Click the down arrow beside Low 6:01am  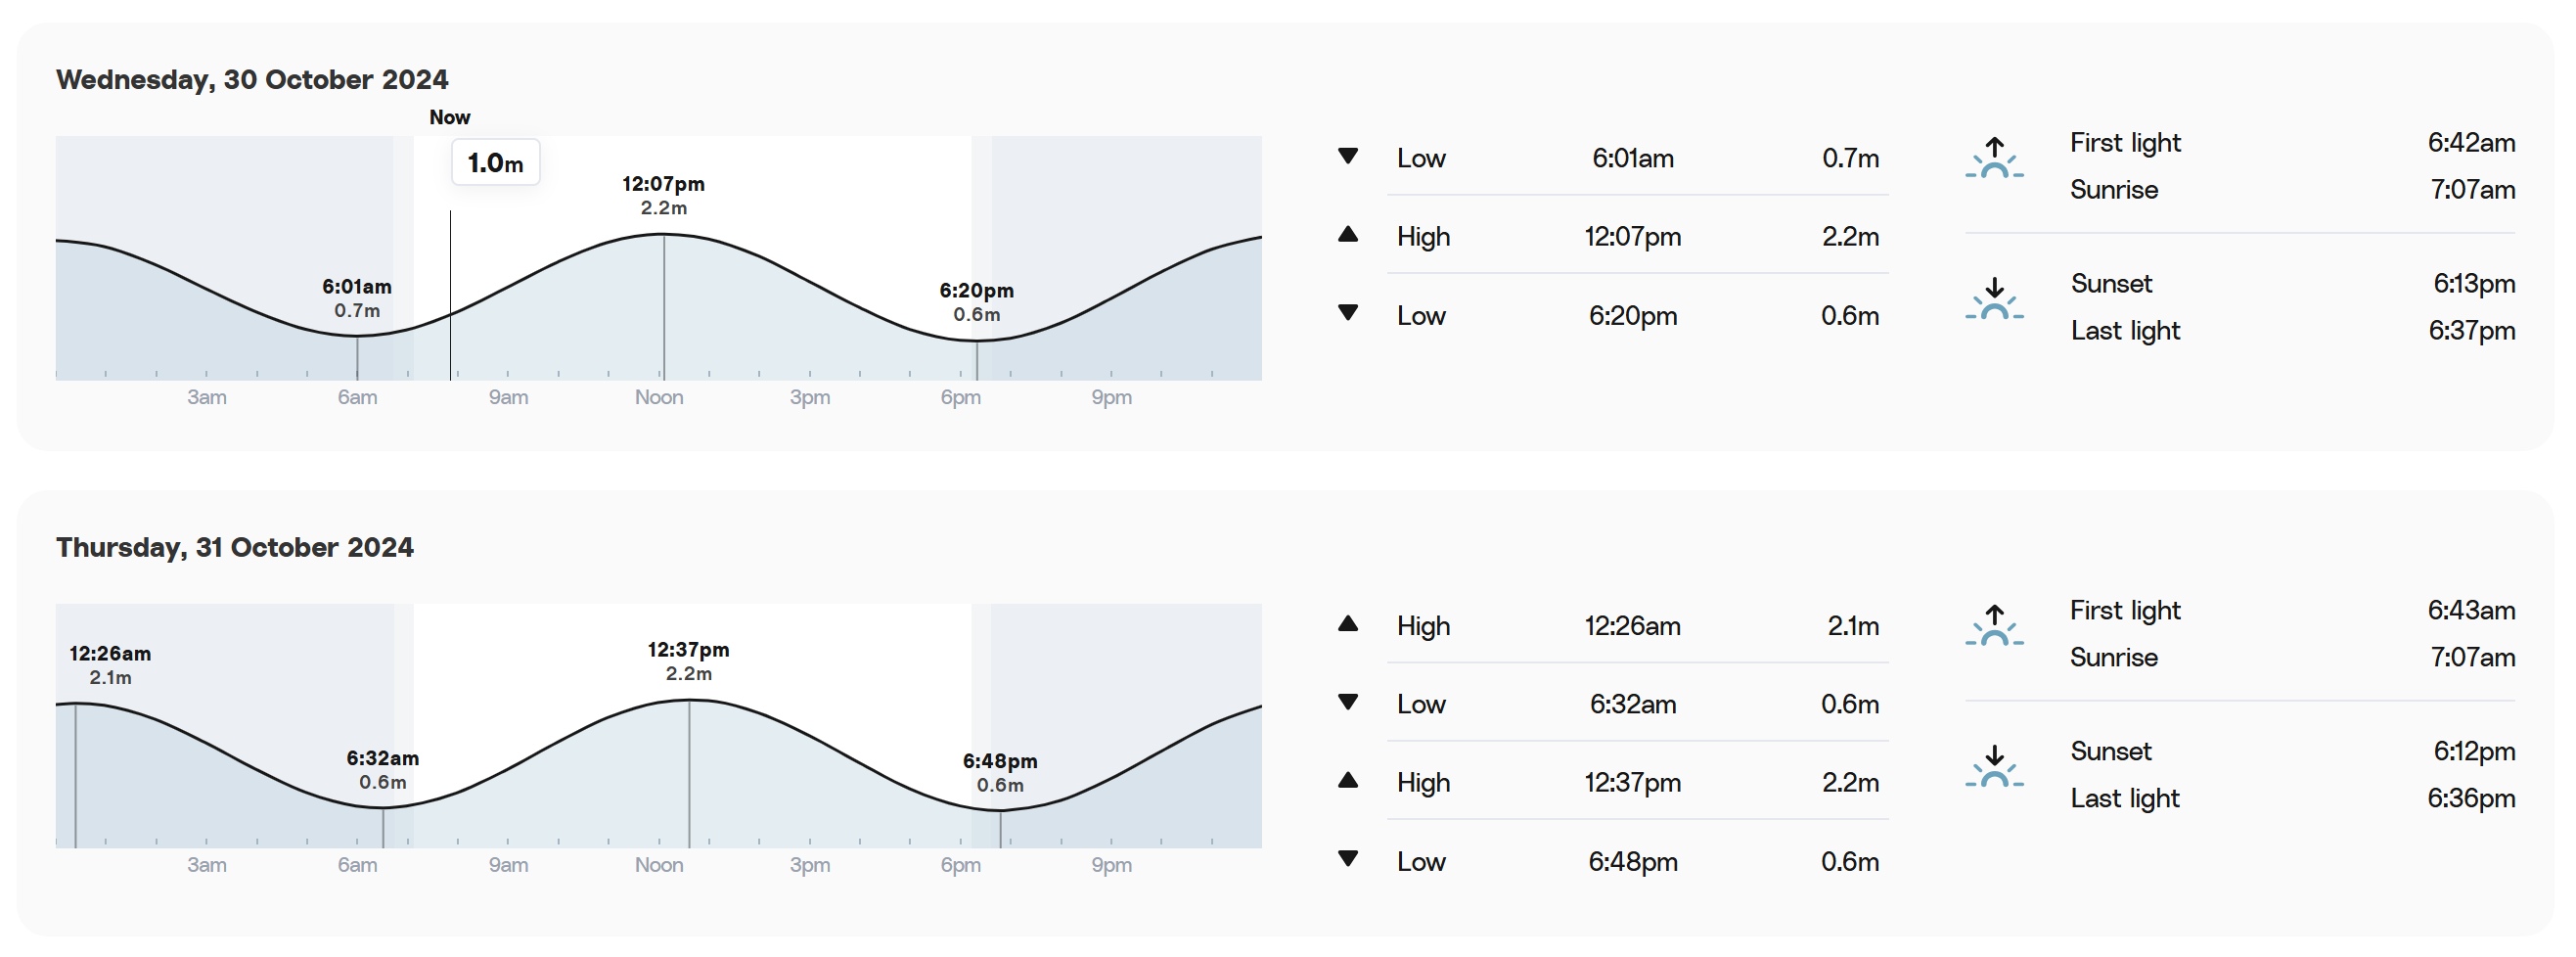1348,156
